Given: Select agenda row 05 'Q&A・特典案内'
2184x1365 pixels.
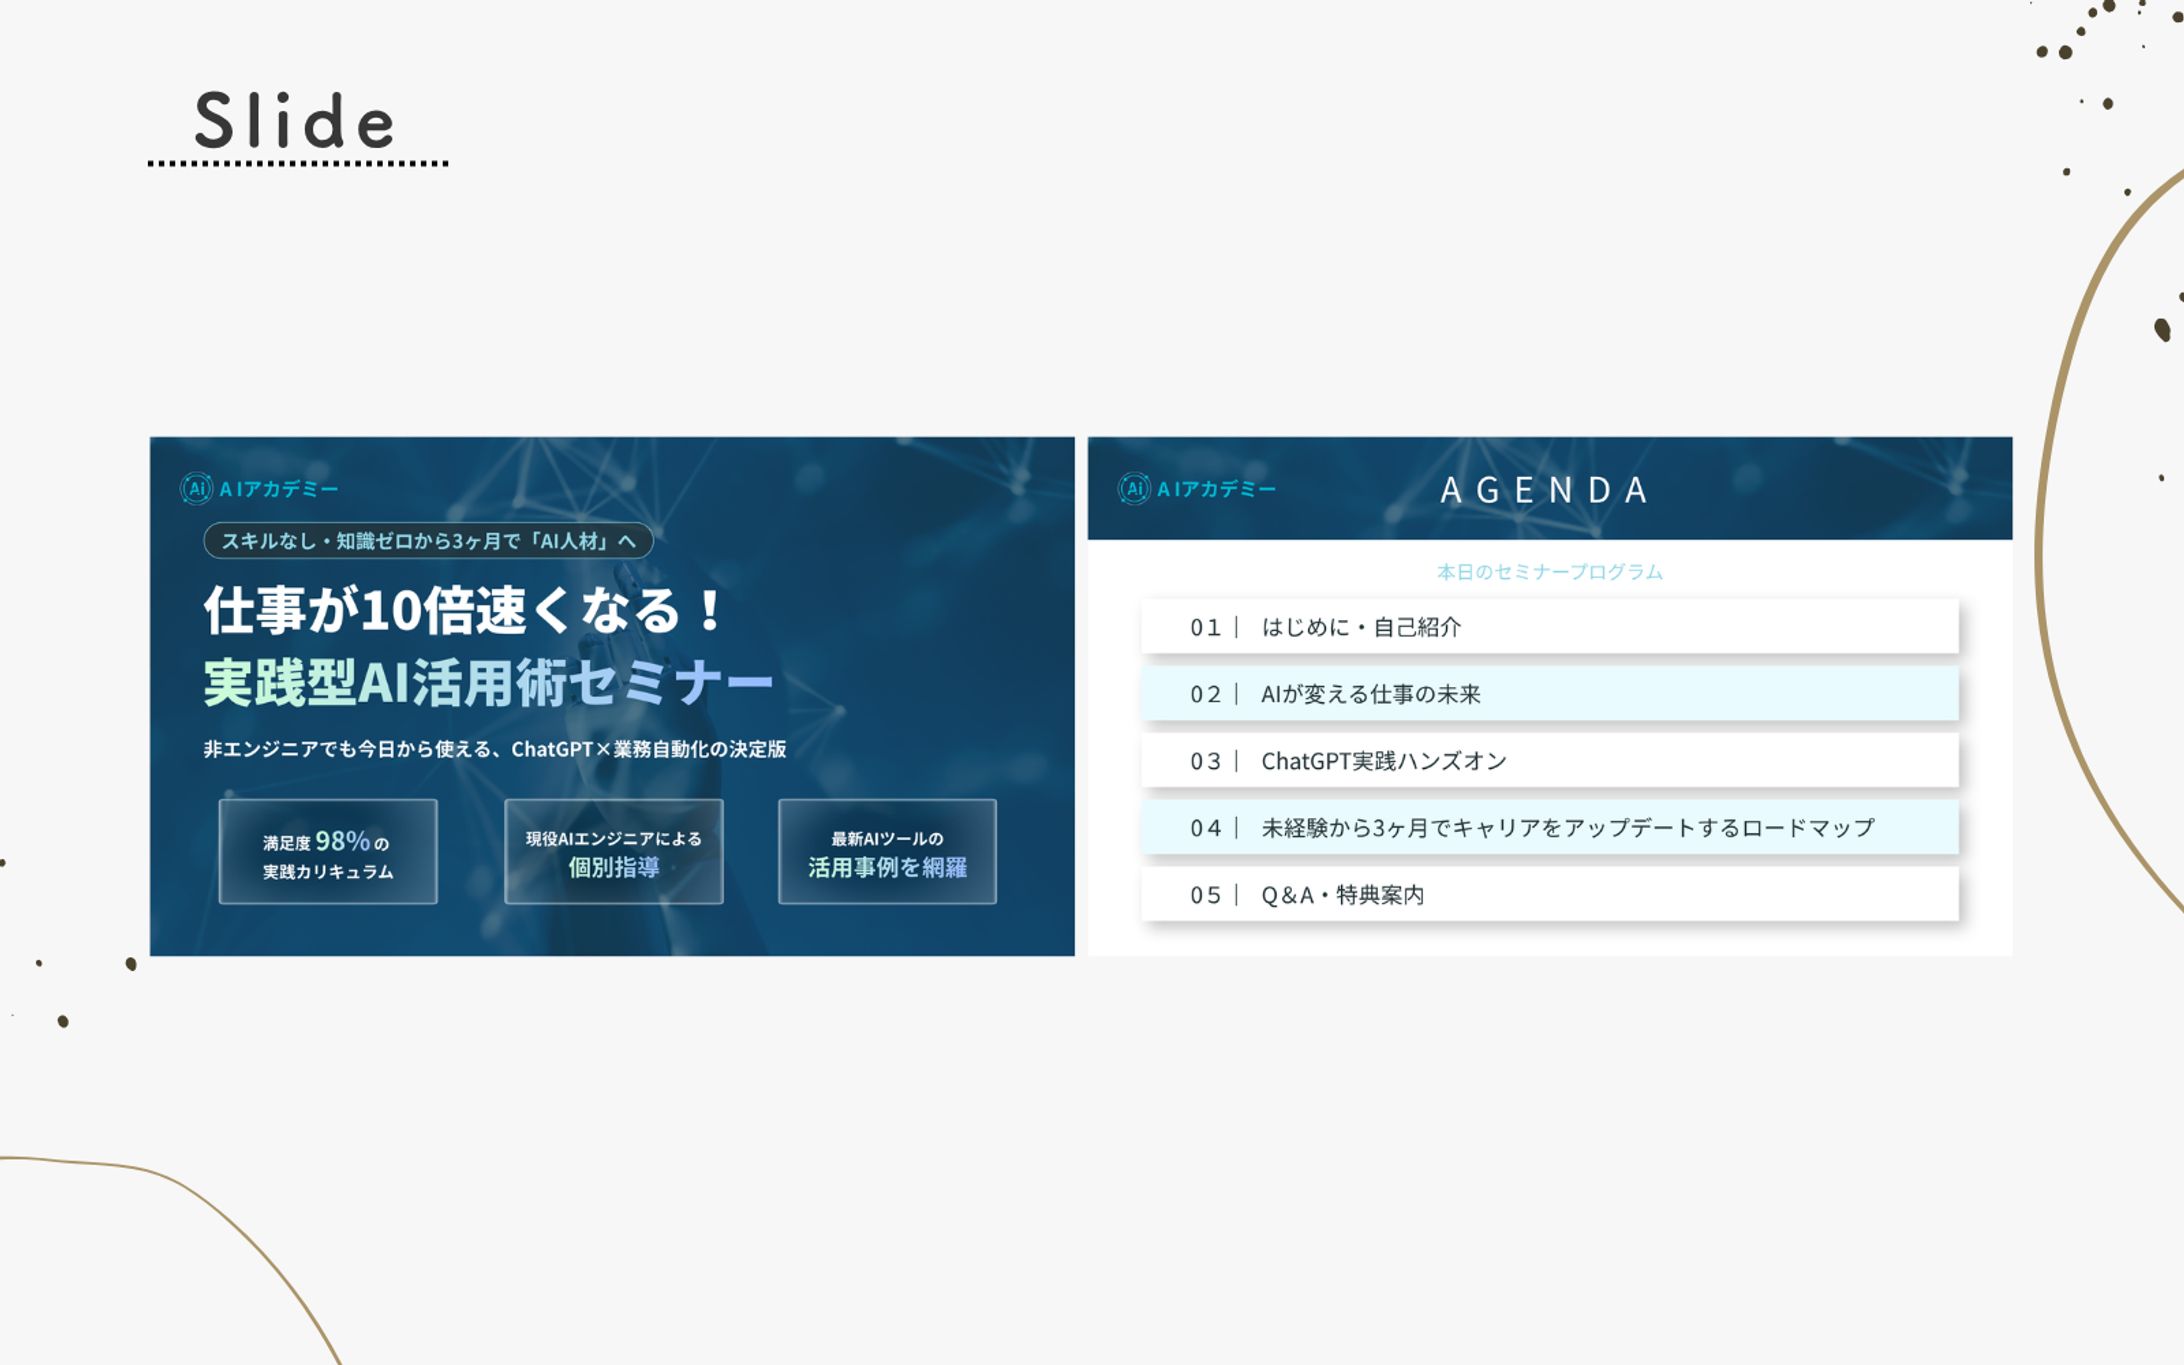Looking at the screenshot, I should pos(1550,895).
